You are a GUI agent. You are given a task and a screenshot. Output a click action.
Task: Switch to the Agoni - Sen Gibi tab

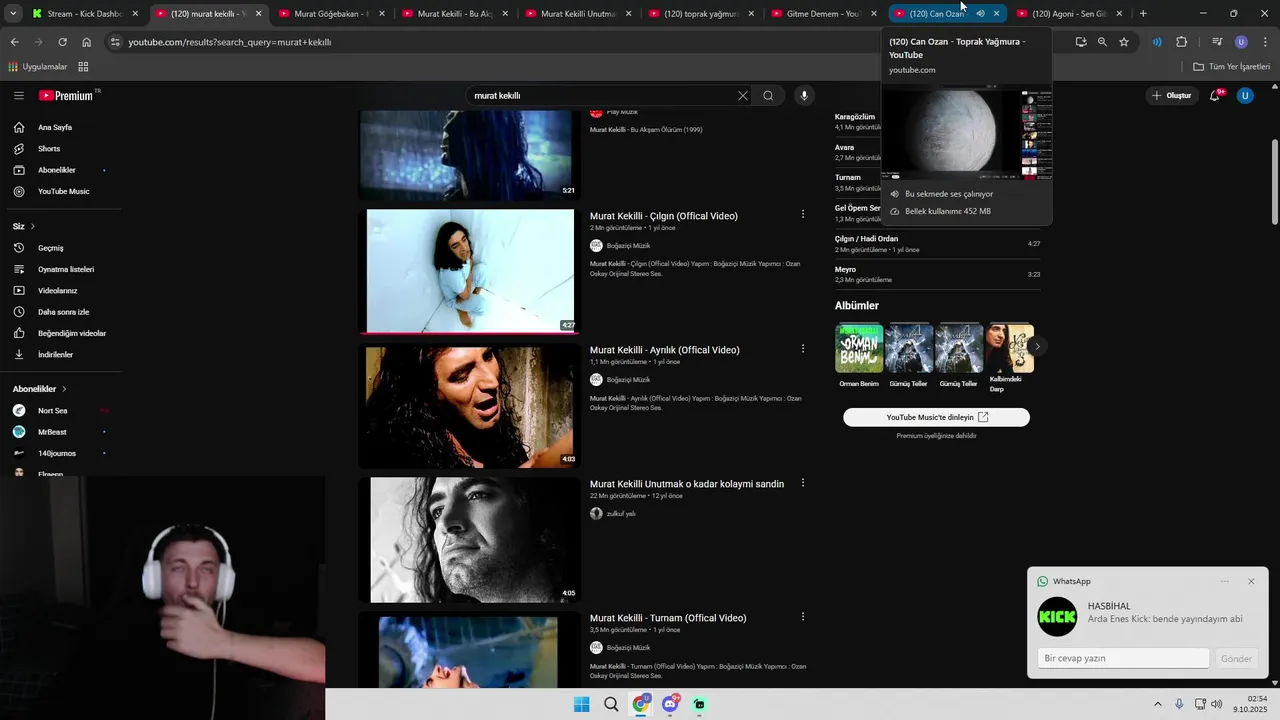(1069, 14)
